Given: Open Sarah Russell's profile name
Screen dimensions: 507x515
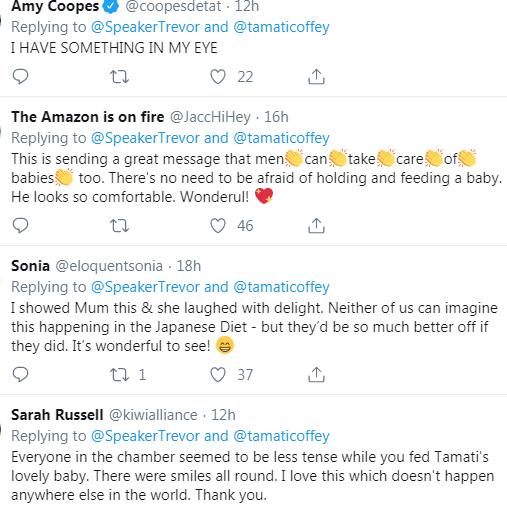Looking at the screenshot, I should point(57,415).
